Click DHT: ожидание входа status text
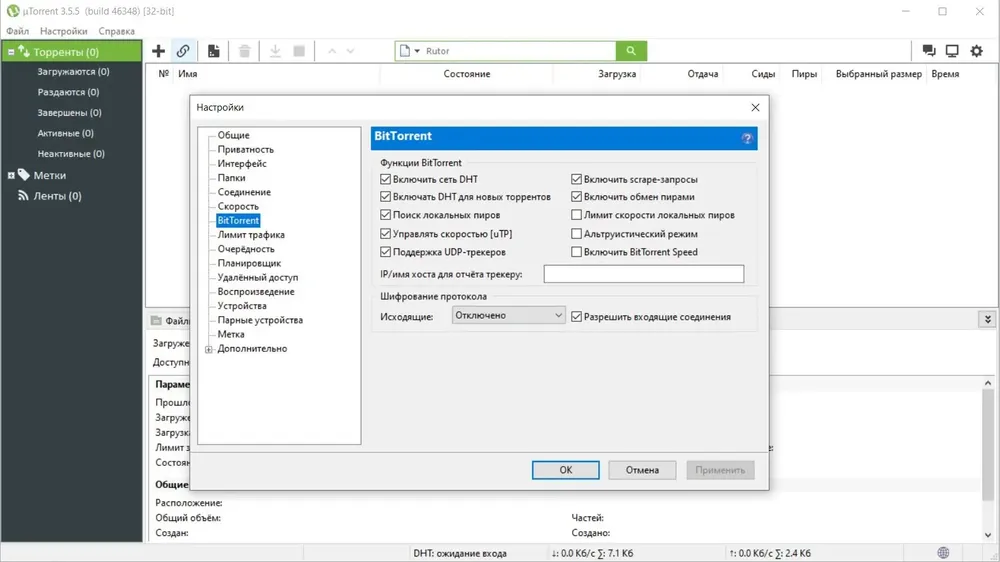 click(460, 553)
